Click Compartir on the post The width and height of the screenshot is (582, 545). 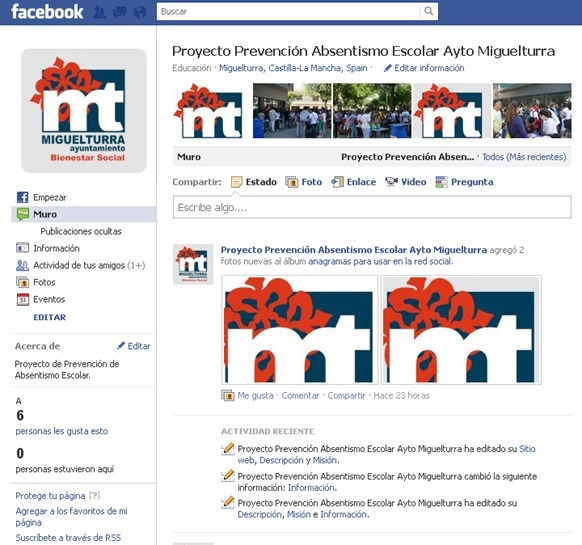pos(346,396)
